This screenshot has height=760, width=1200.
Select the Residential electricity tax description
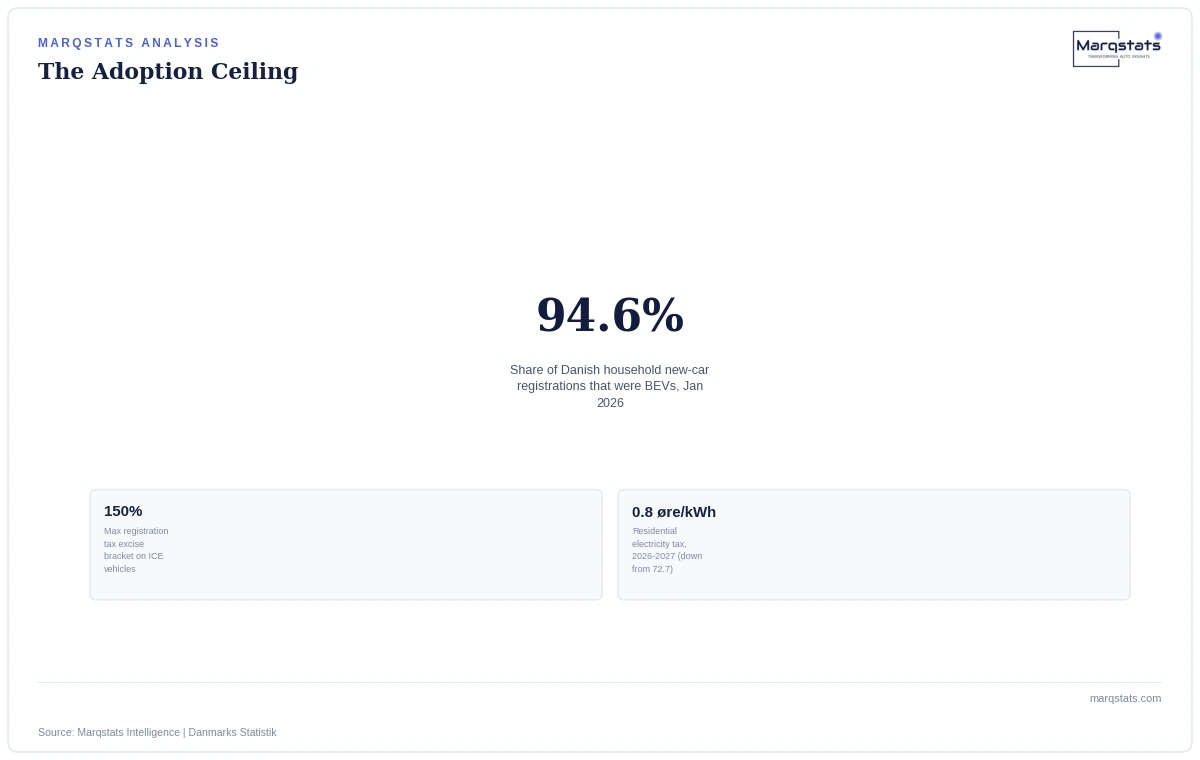pyautogui.click(x=667, y=550)
